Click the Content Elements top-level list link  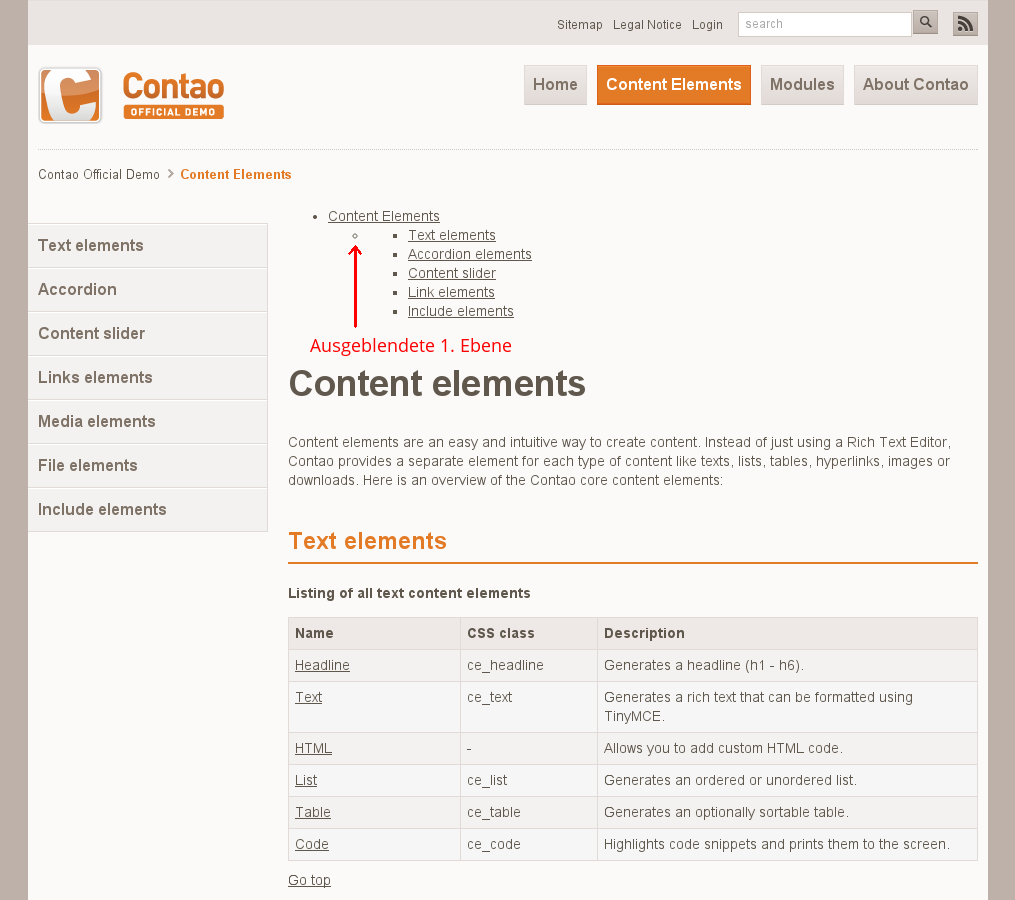tap(384, 216)
